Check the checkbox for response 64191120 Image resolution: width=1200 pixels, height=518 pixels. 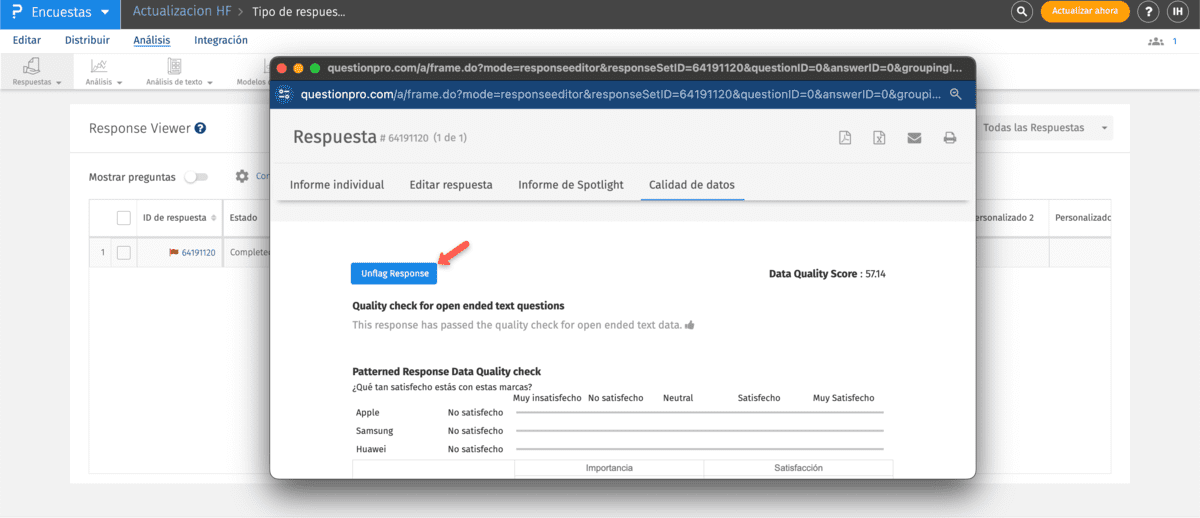pos(124,252)
